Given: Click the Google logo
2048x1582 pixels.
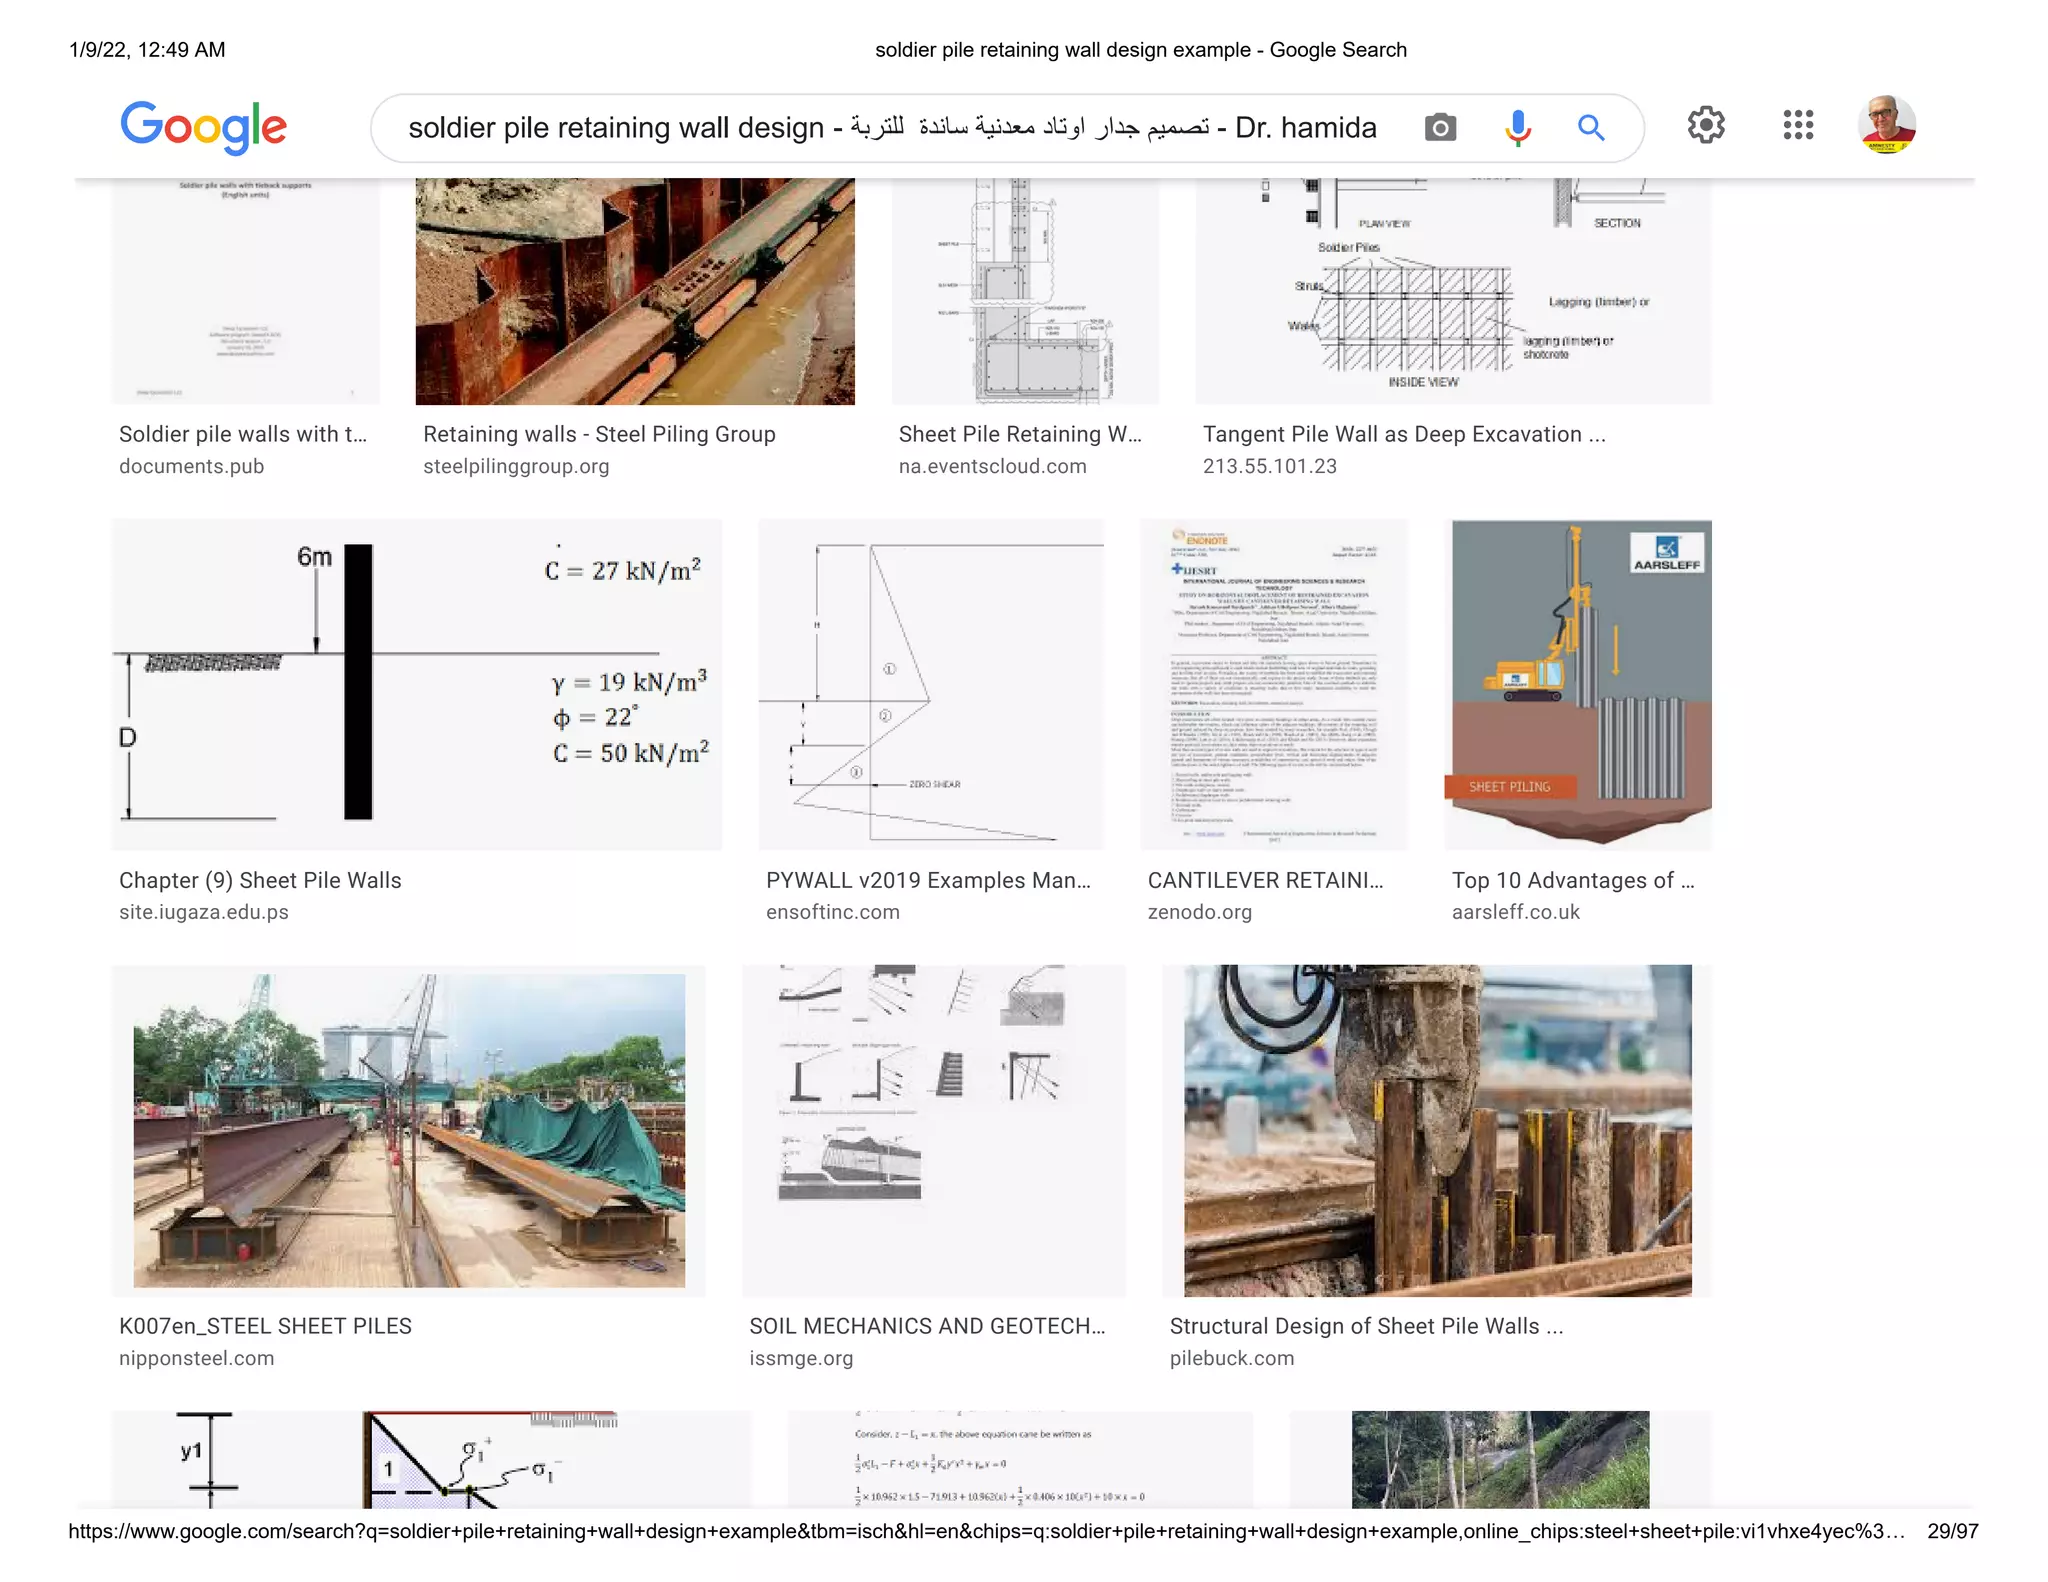Looking at the screenshot, I should pos(203,127).
